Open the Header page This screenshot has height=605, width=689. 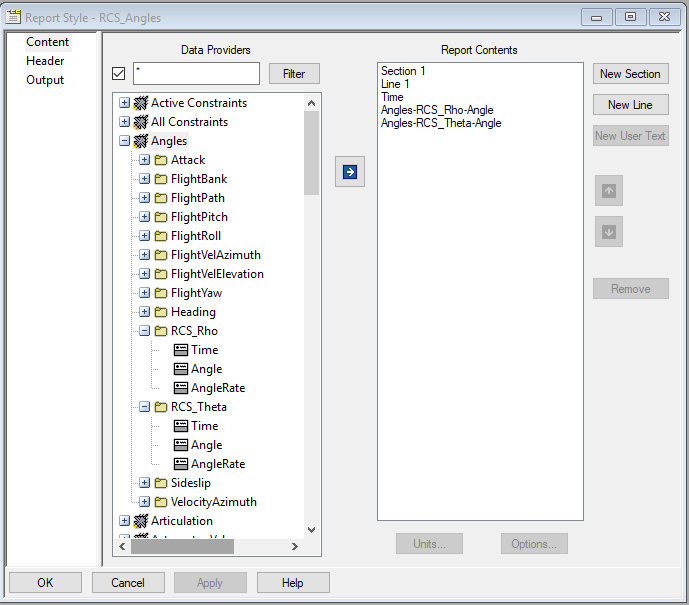pyautogui.click(x=45, y=61)
